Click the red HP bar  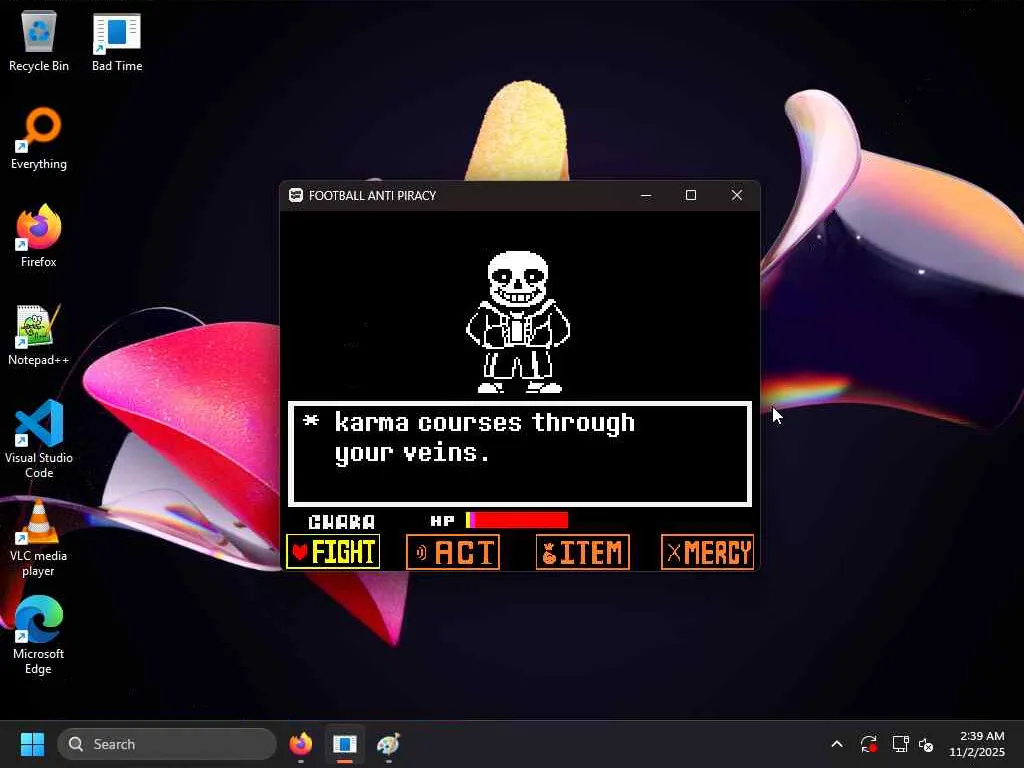pos(517,520)
